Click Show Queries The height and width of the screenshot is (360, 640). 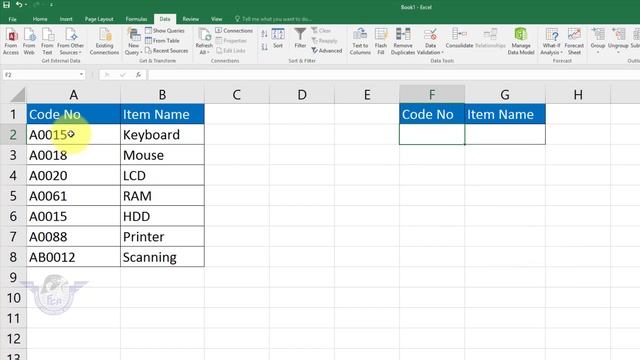165,31
